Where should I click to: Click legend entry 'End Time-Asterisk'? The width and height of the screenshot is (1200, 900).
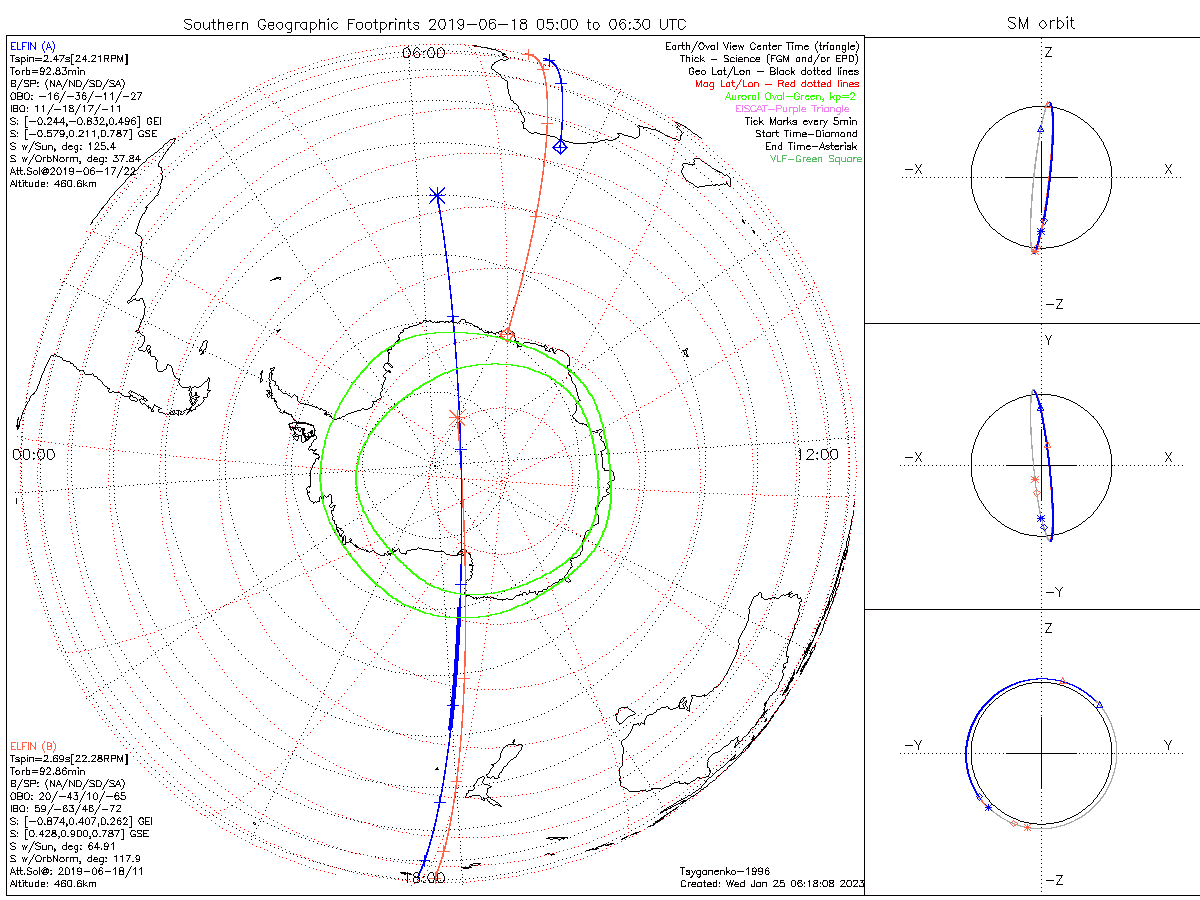click(811, 146)
